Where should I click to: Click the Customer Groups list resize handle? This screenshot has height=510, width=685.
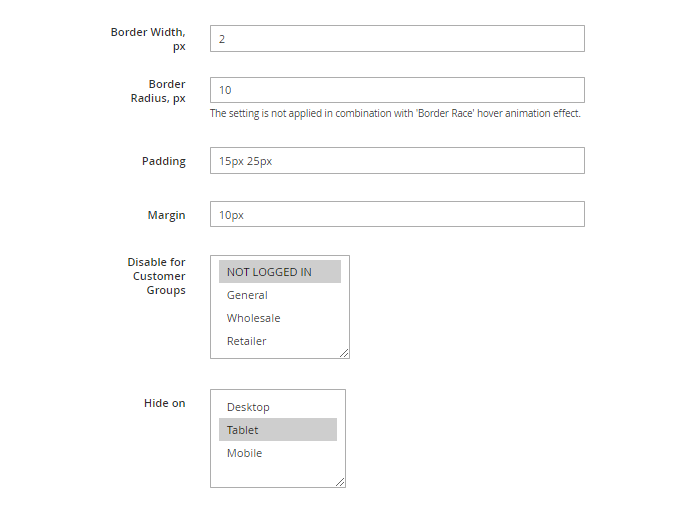(344, 353)
